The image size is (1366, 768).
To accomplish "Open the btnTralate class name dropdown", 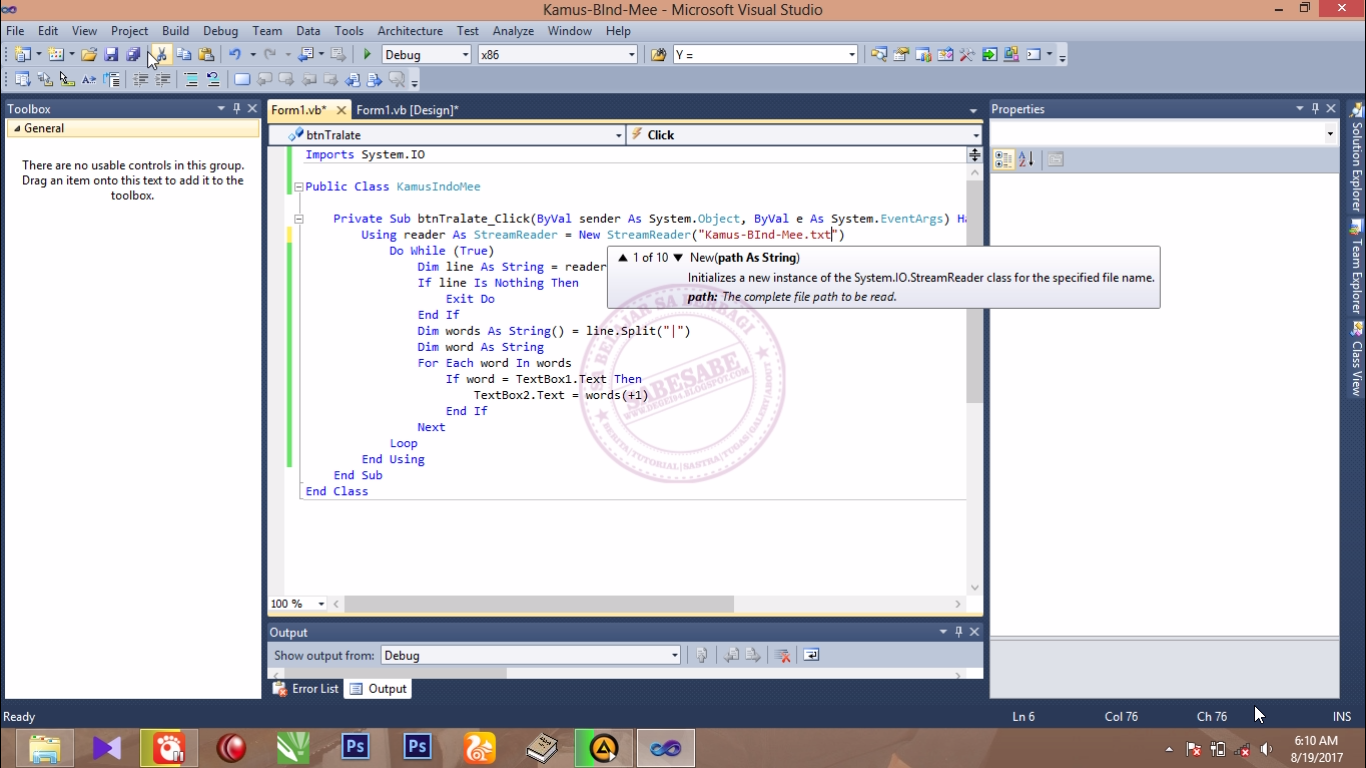I will [620, 135].
